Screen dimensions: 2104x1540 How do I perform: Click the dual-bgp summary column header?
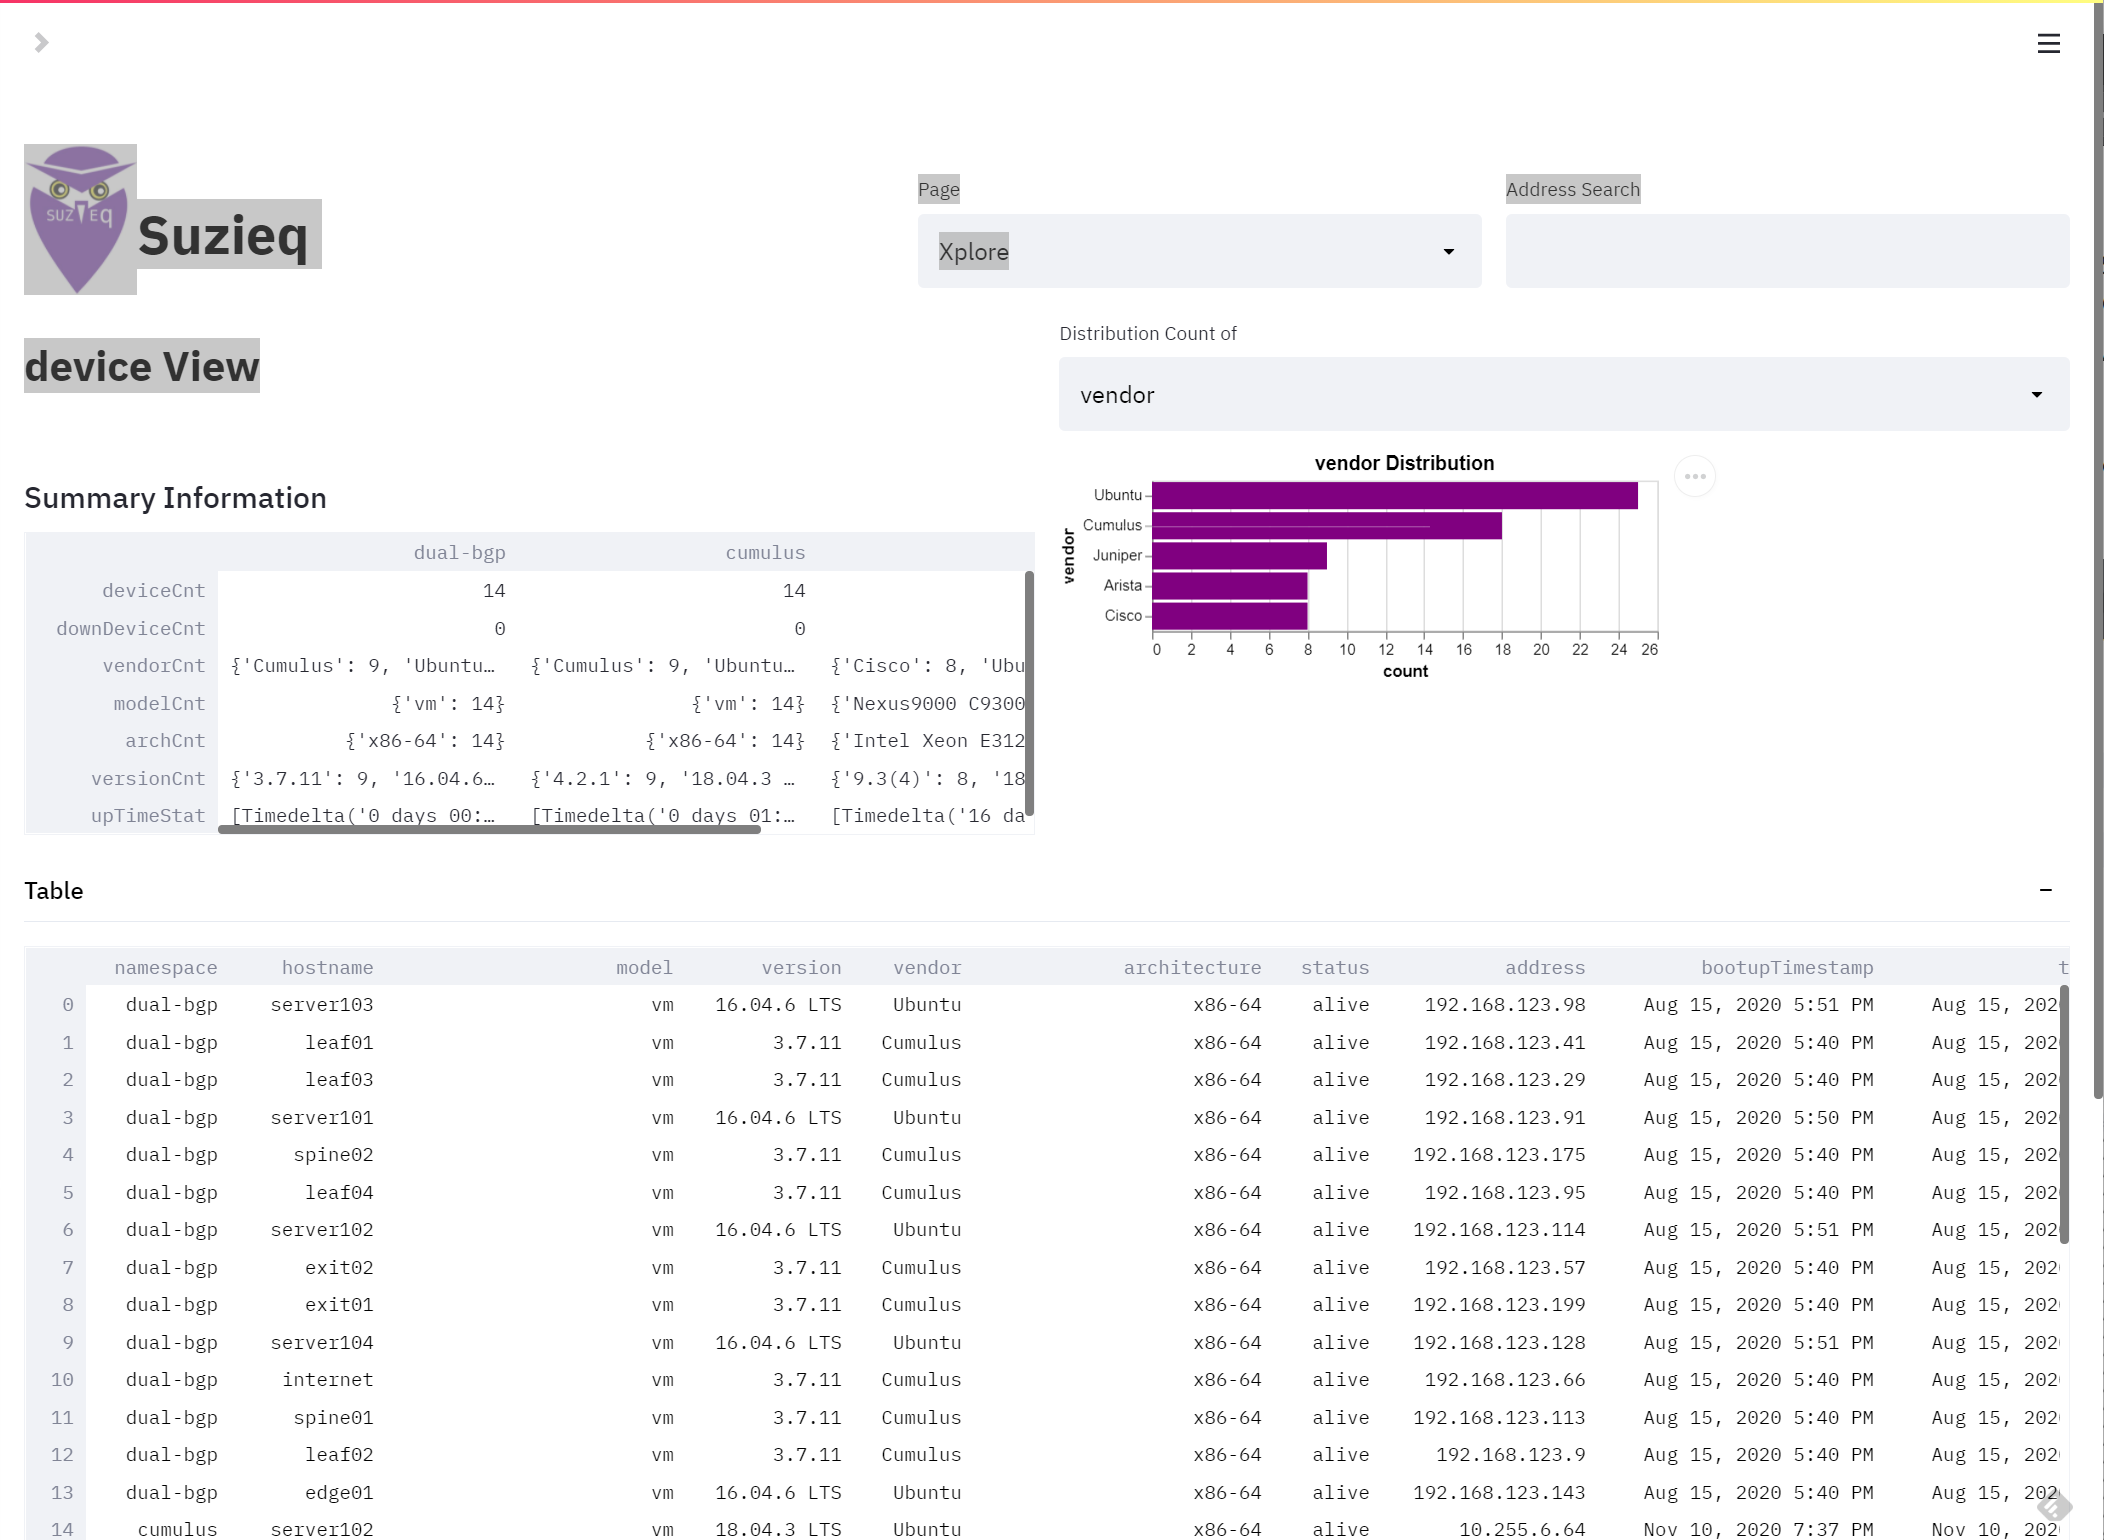[x=459, y=552]
